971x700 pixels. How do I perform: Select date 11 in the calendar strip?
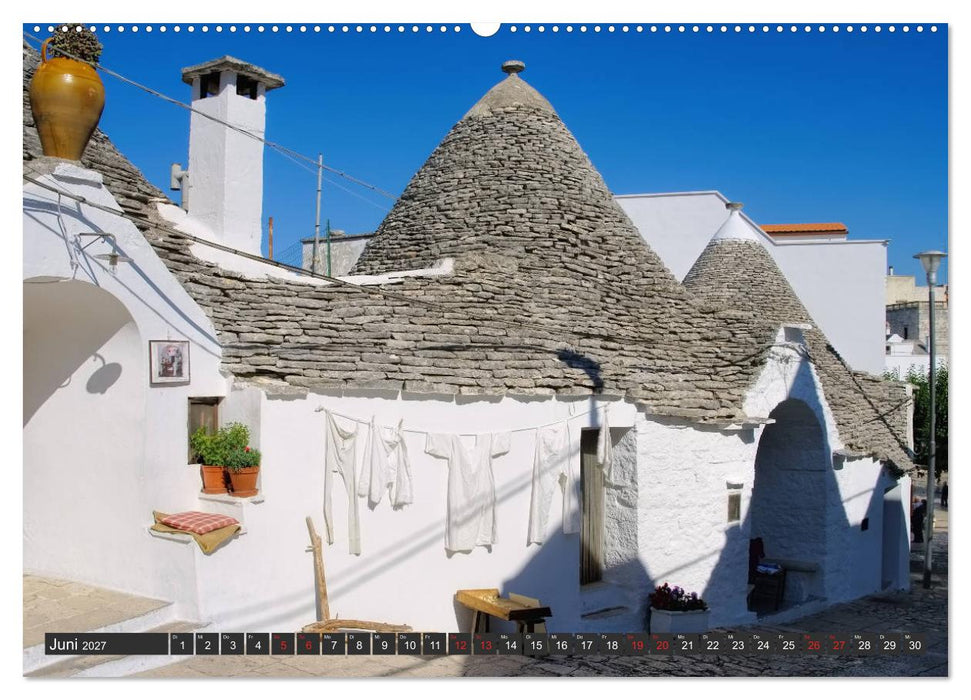(x=435, y=644)
